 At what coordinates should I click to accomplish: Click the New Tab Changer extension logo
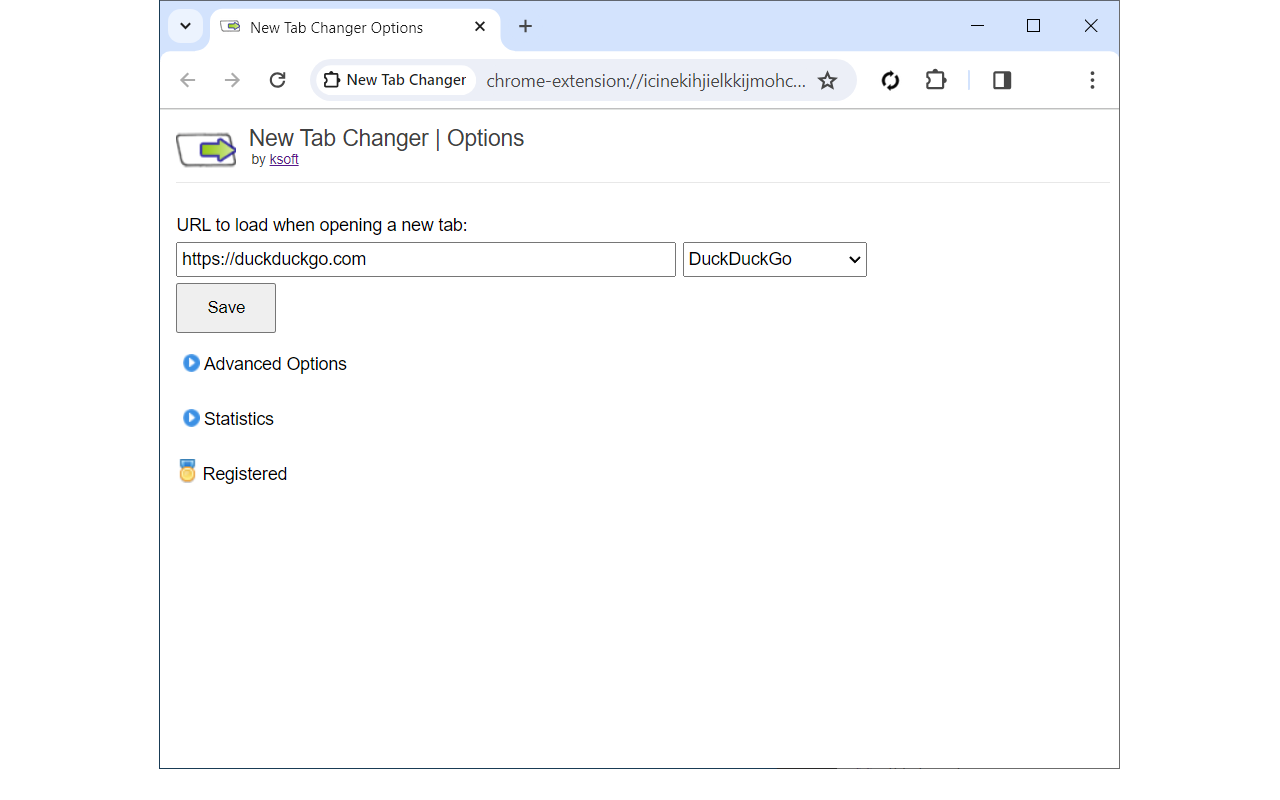point(206,147)
